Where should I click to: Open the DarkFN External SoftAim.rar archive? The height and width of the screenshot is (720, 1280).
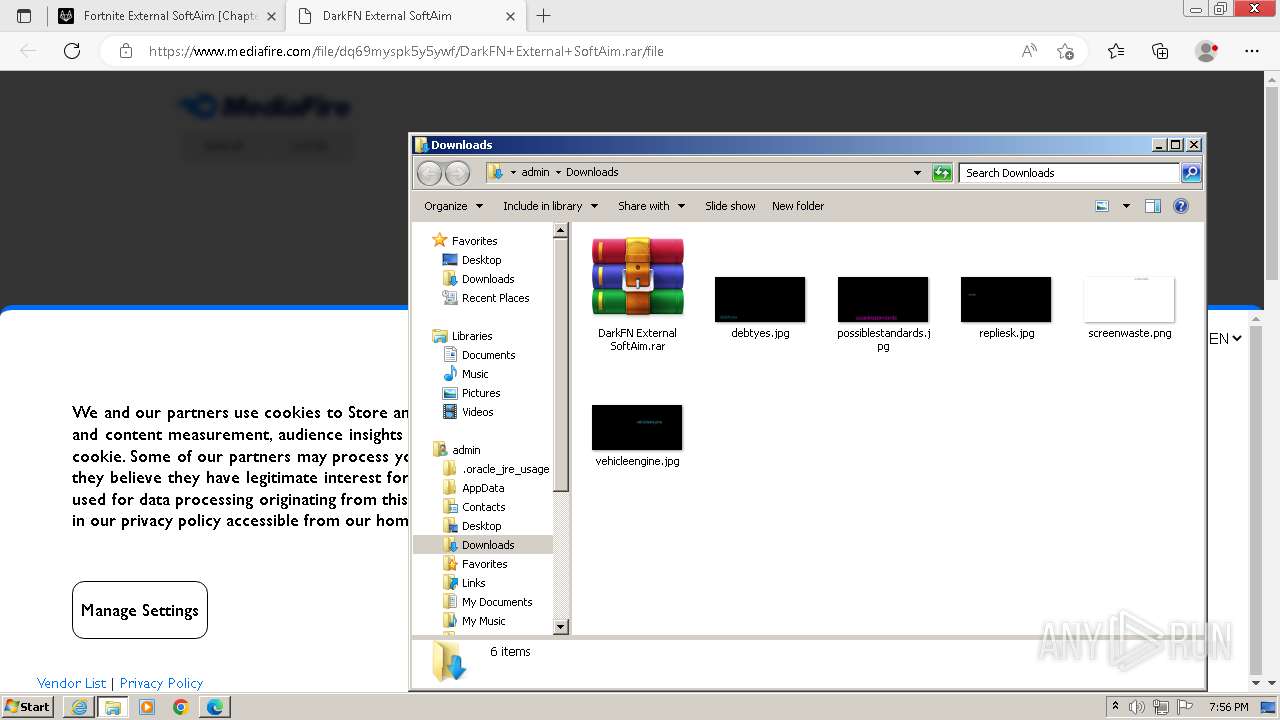point(637,294)
